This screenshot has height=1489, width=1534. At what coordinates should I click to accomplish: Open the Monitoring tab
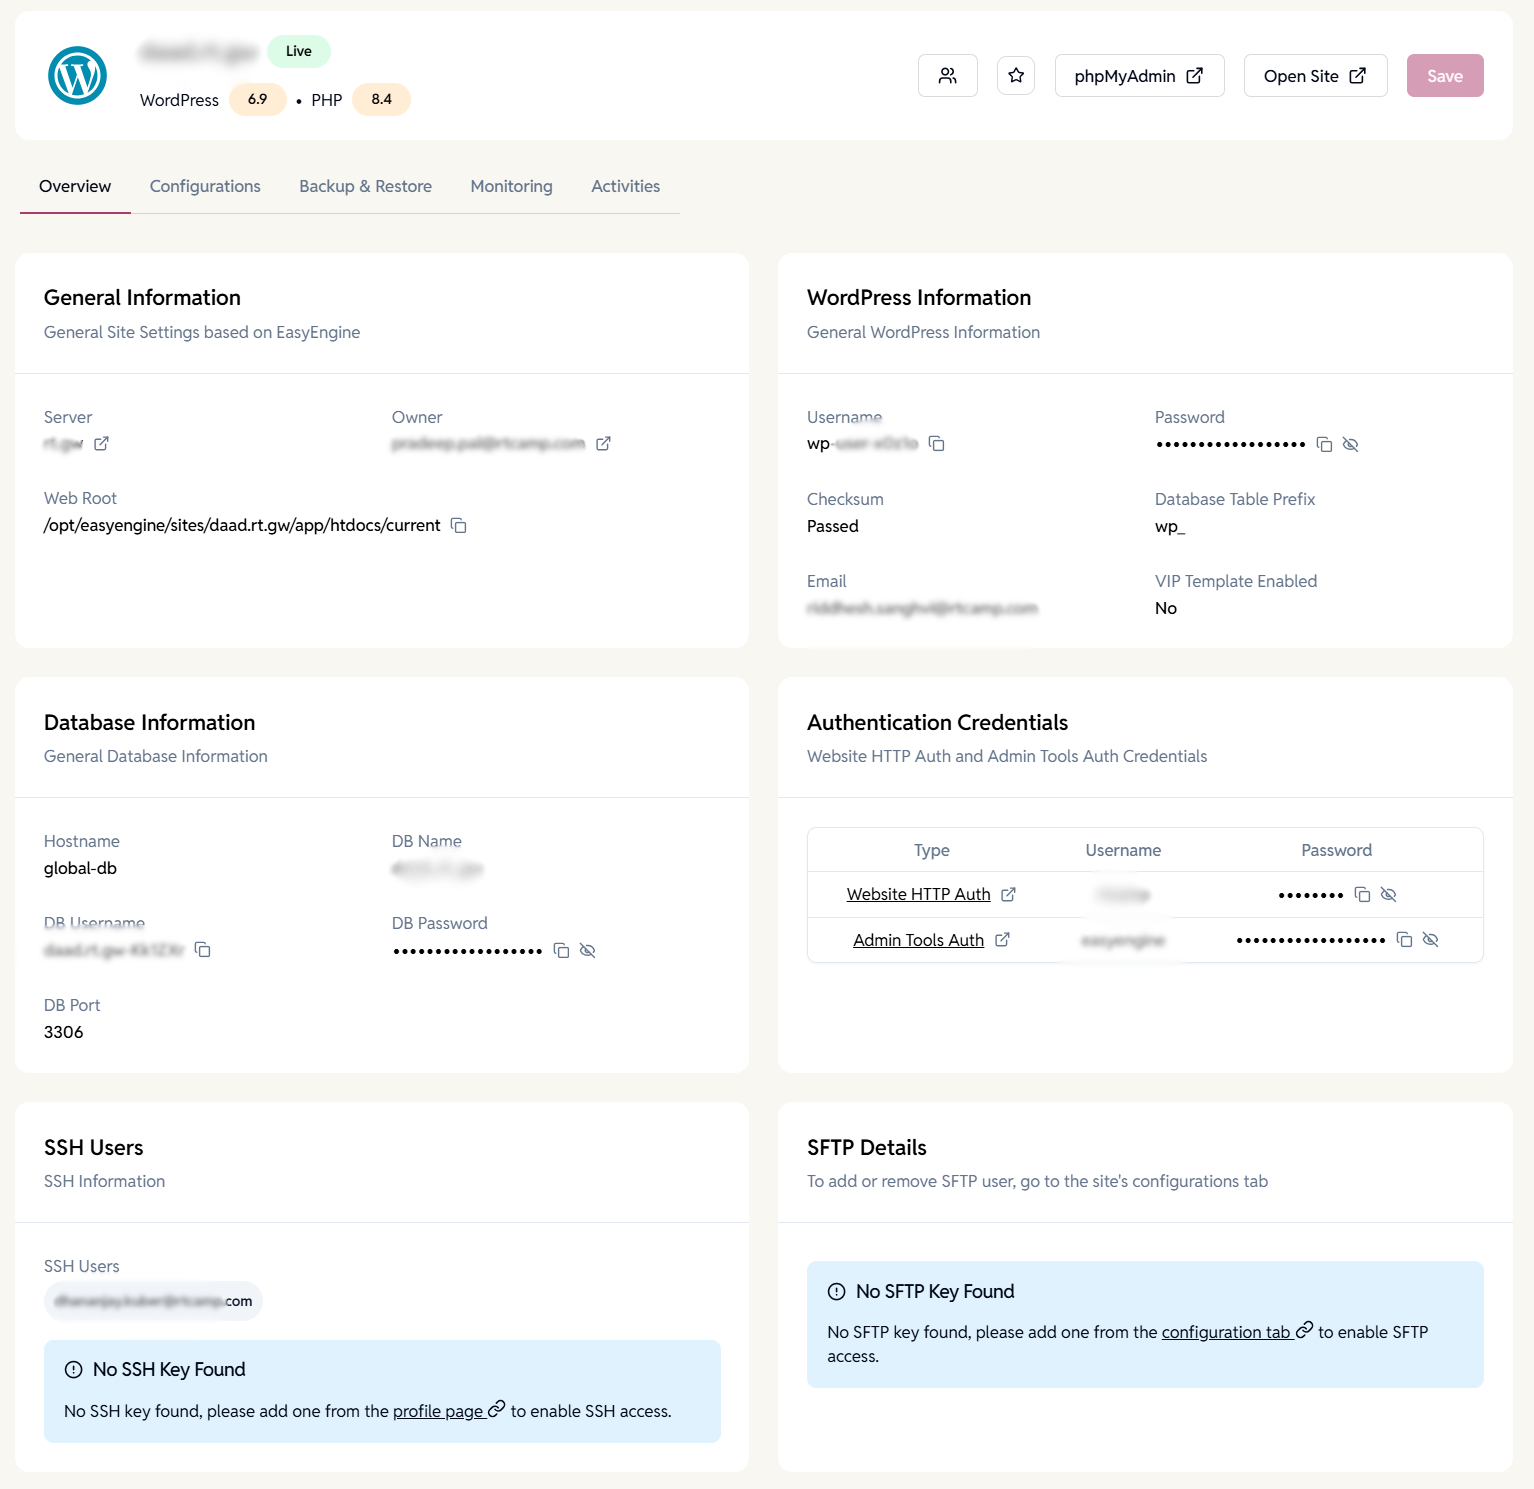click(x=511, y=186)
